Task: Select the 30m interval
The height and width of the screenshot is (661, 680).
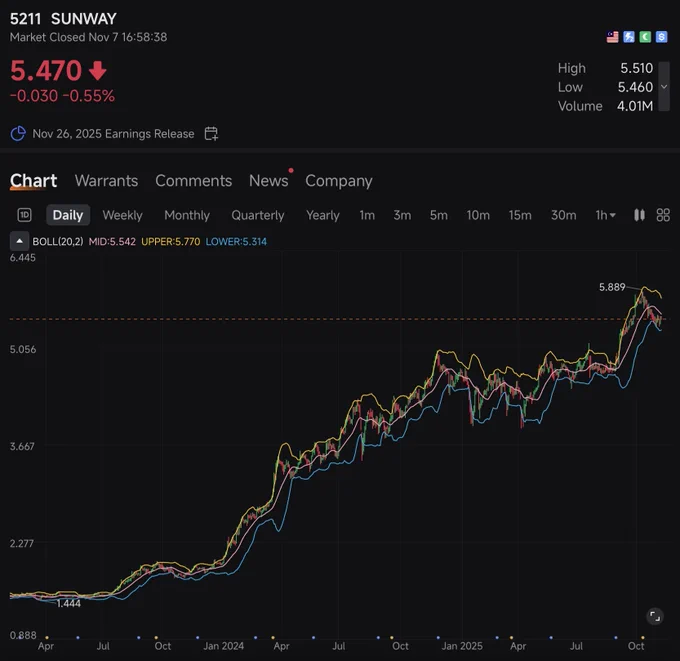Action: coord(563,215)
